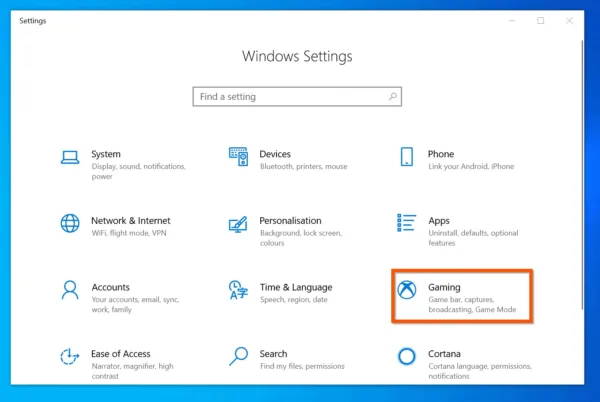Open the Search category title
The width and height of the screenshot is (600, 402).
click(x=273, y=354)
